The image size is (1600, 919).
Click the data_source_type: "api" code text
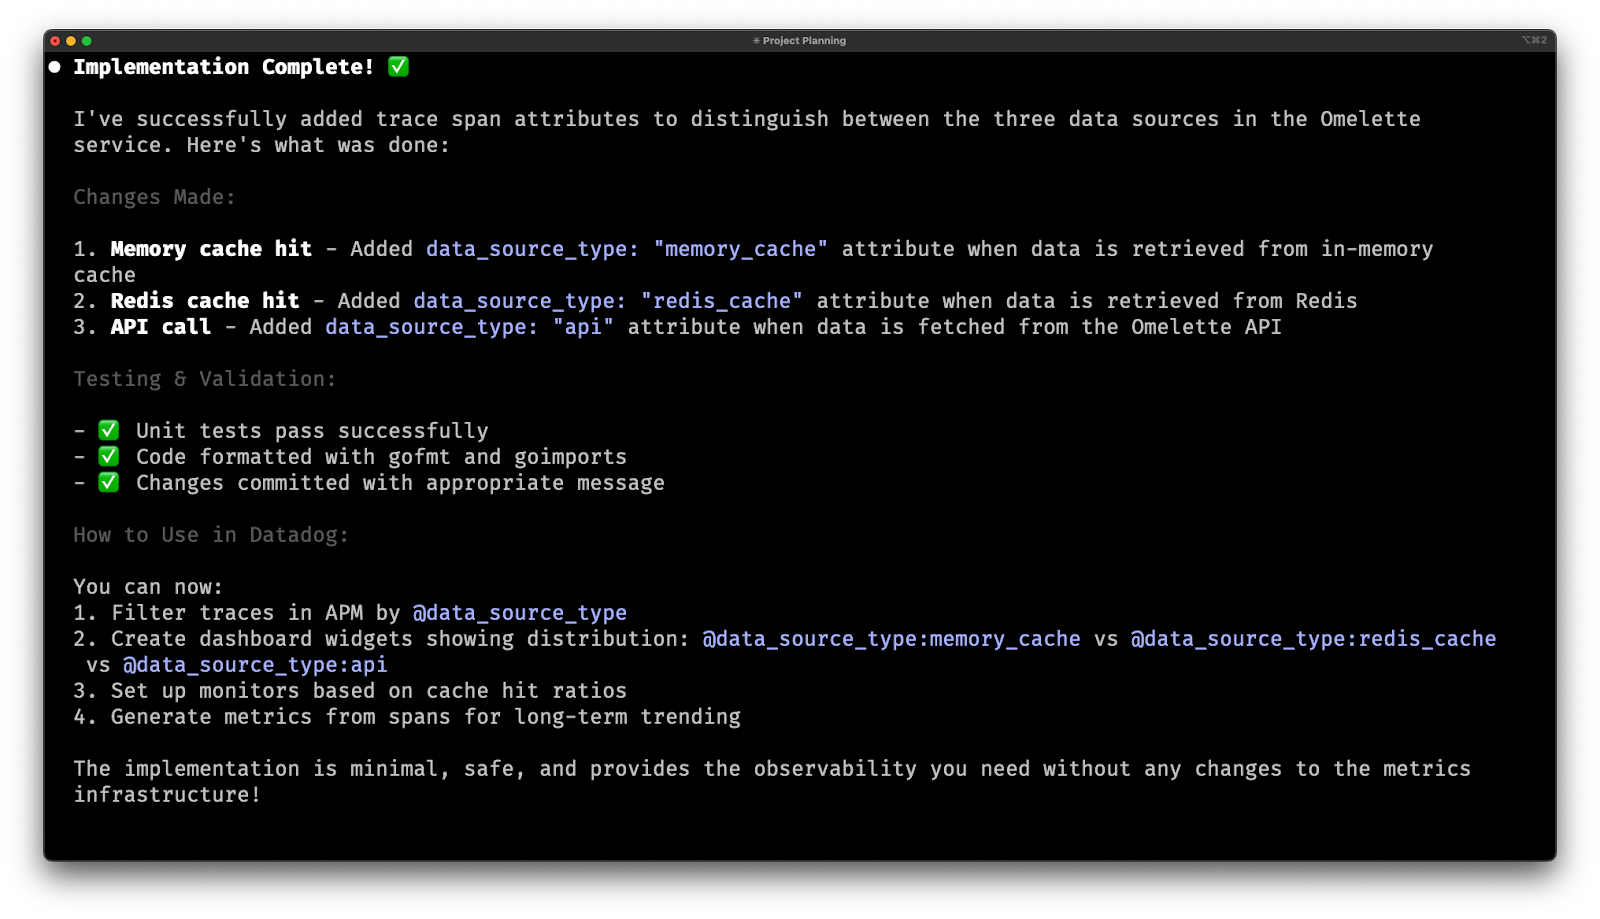tap(469, 327)
